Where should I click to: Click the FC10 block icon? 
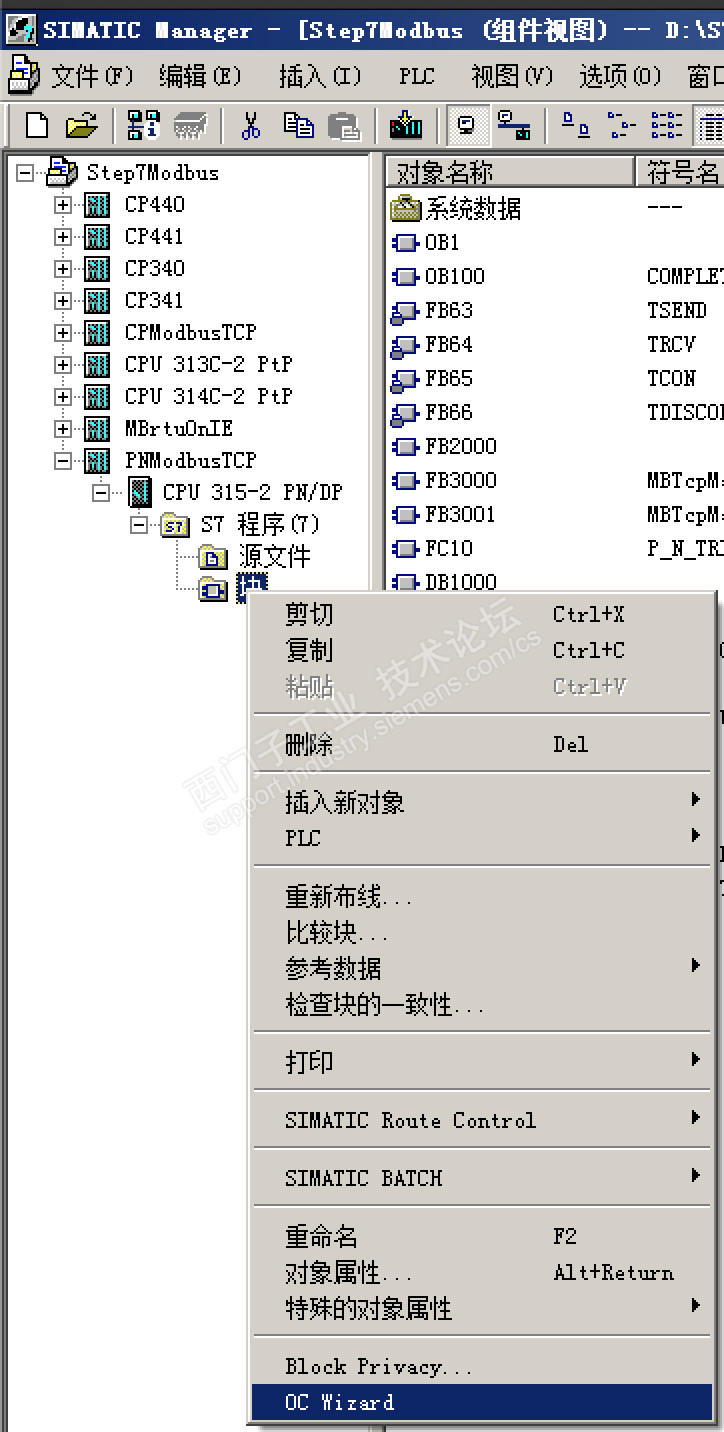pos(406,549)
